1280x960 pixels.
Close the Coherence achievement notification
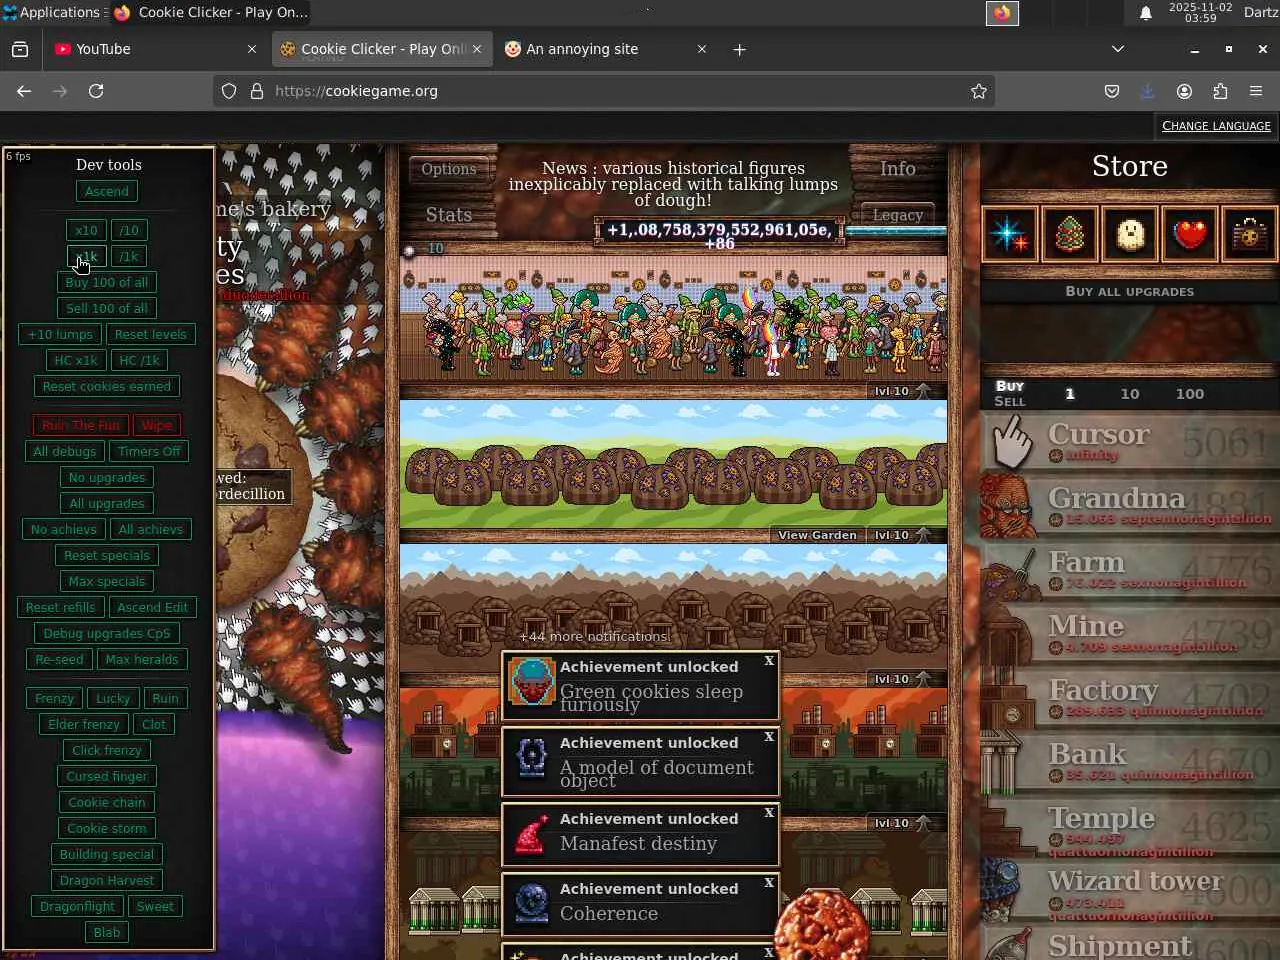pyautogui.click(x=769, y=883)
